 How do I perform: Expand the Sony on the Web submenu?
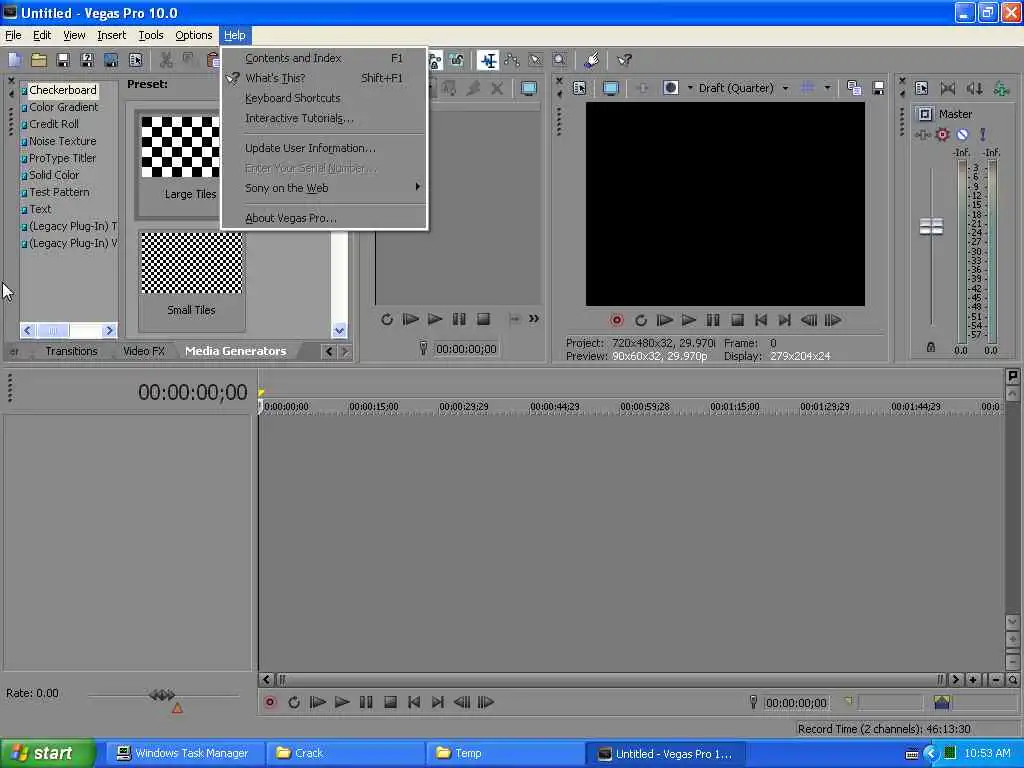tap(324, 188)
